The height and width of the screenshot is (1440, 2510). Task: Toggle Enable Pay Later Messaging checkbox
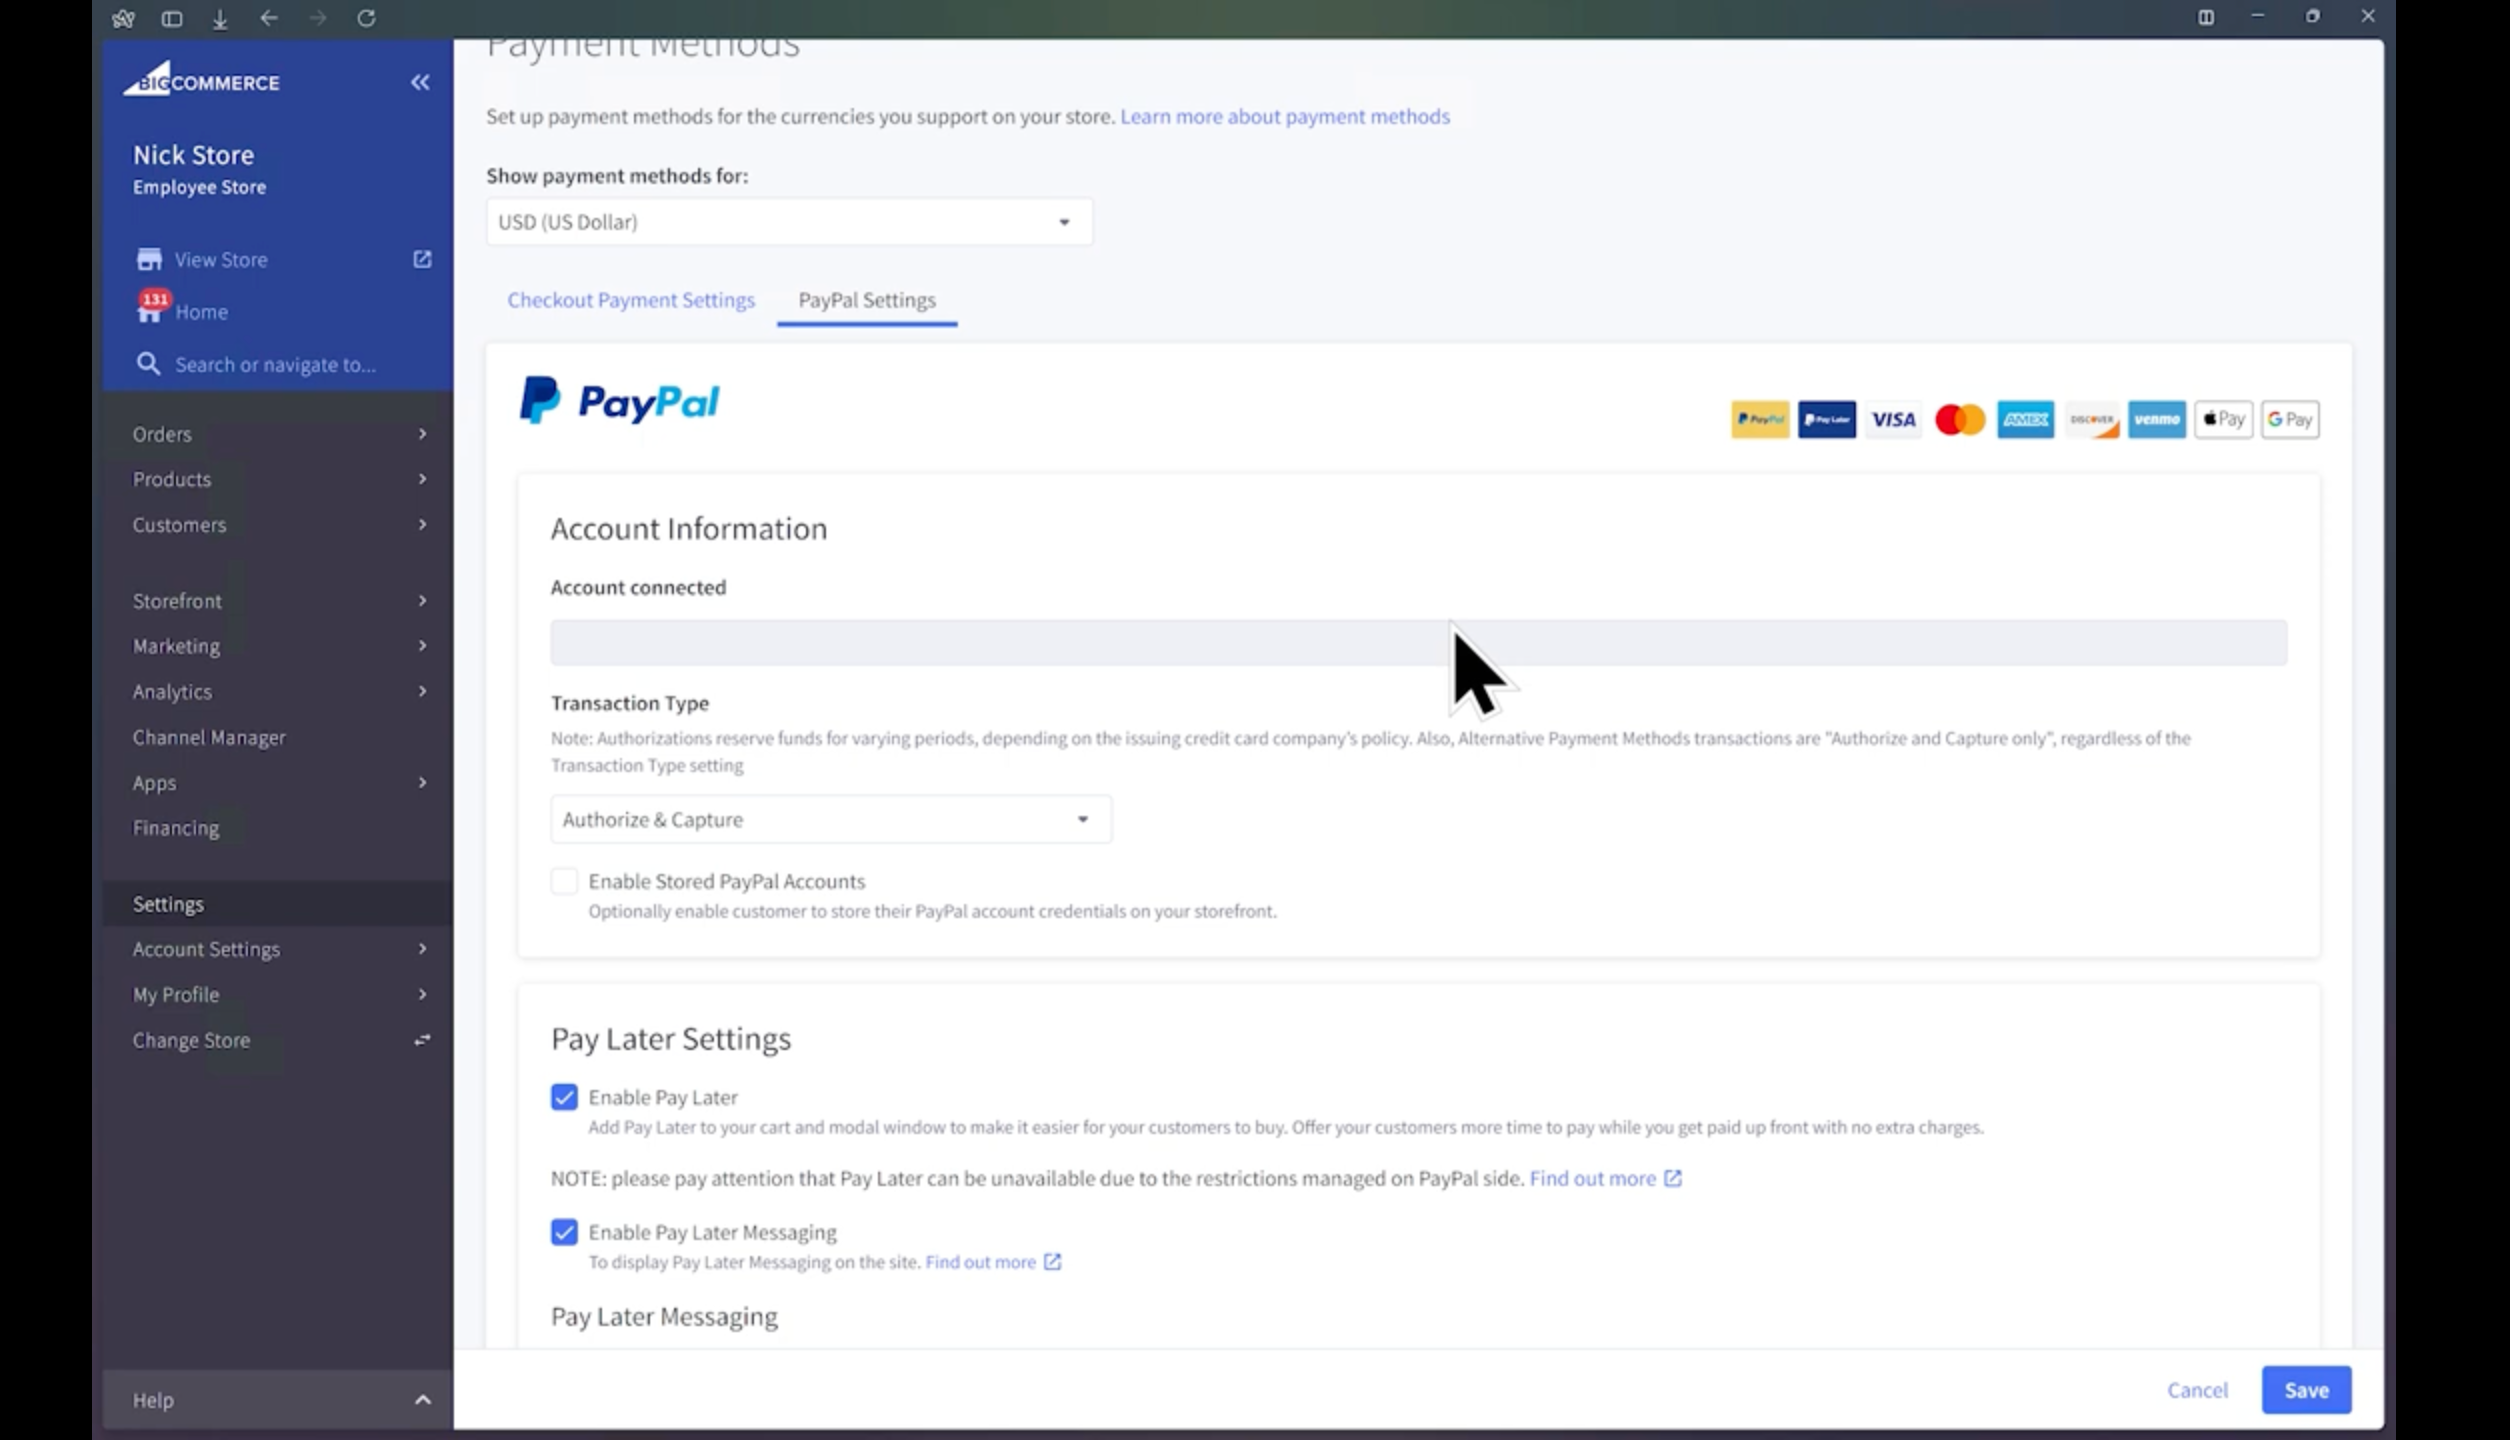564,1232
